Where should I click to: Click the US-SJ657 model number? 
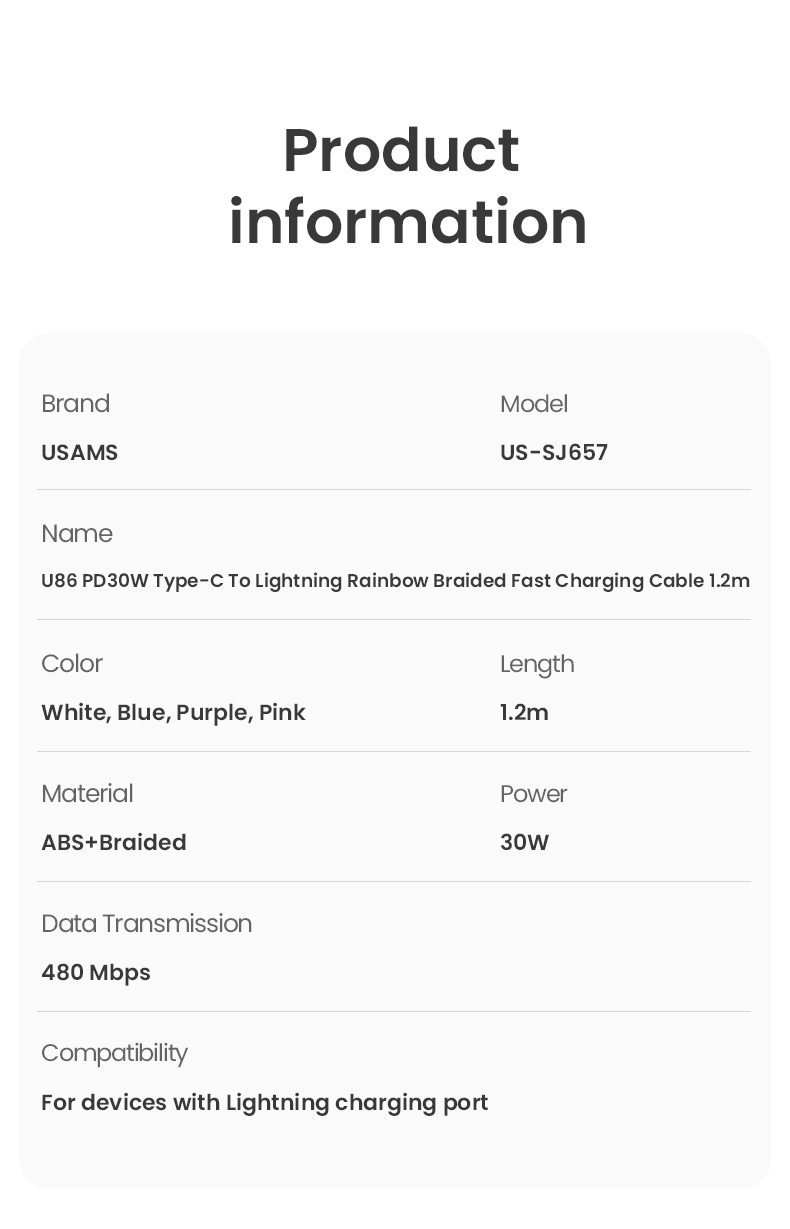[x=554, y=453]
